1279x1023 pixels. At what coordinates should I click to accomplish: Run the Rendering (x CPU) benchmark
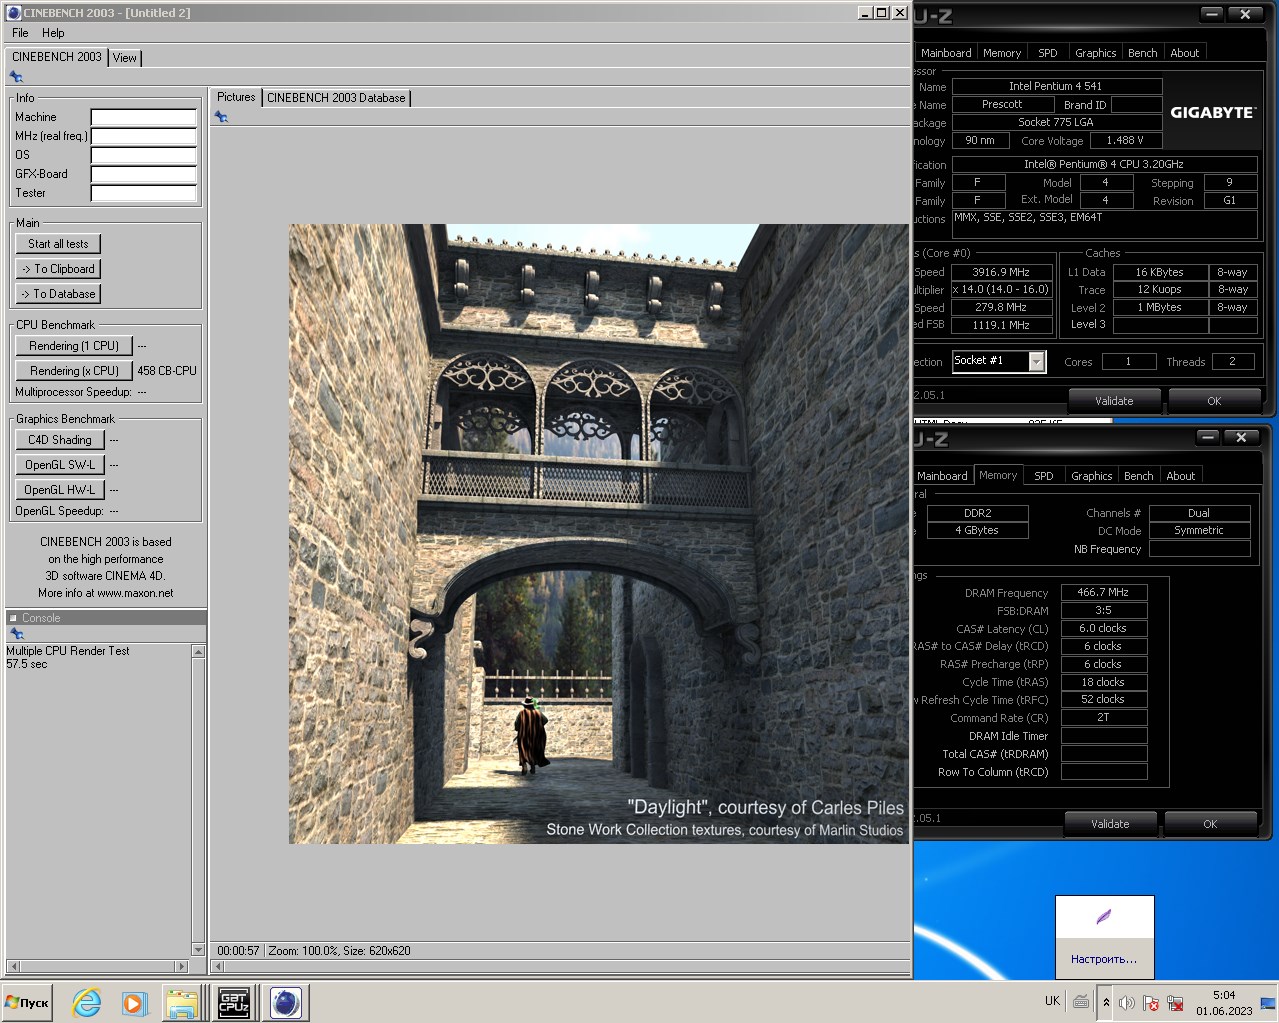[74, 371]
